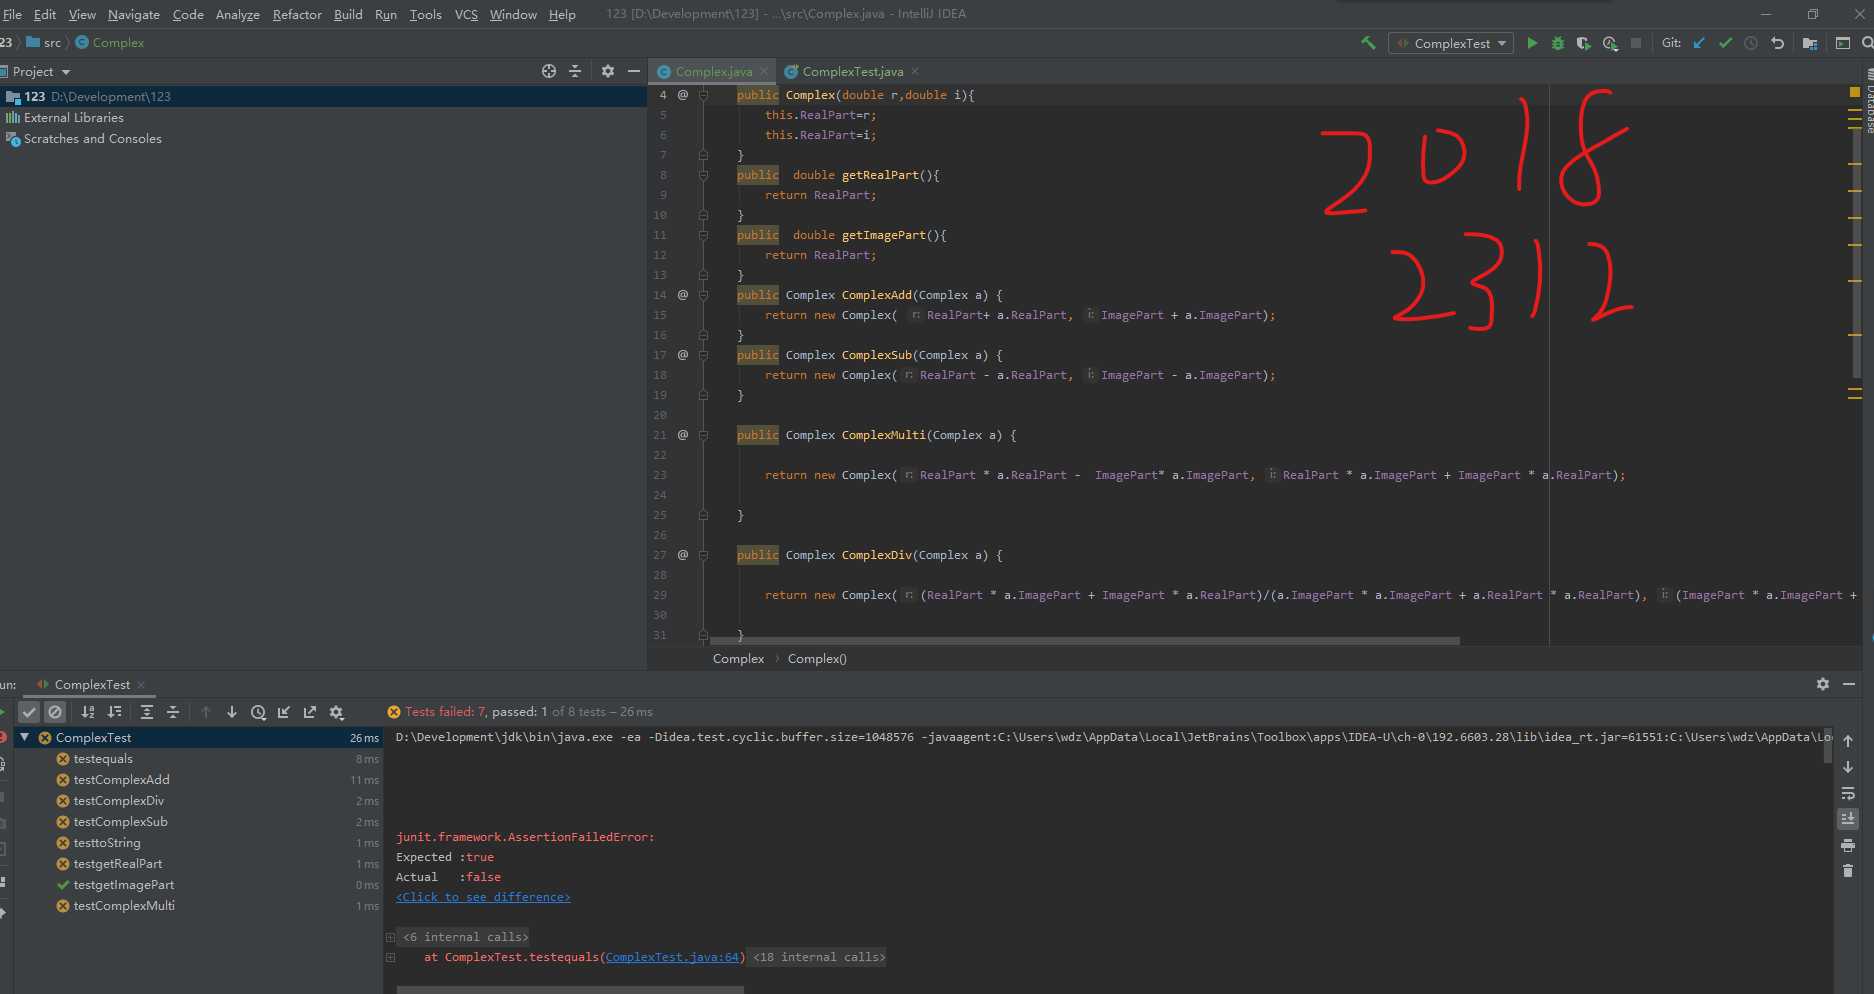The height and width of the screenshot is (994, 1874).
Task: Open the Search Everywhere magnifier icon
Action: [x=1866, y=43]
